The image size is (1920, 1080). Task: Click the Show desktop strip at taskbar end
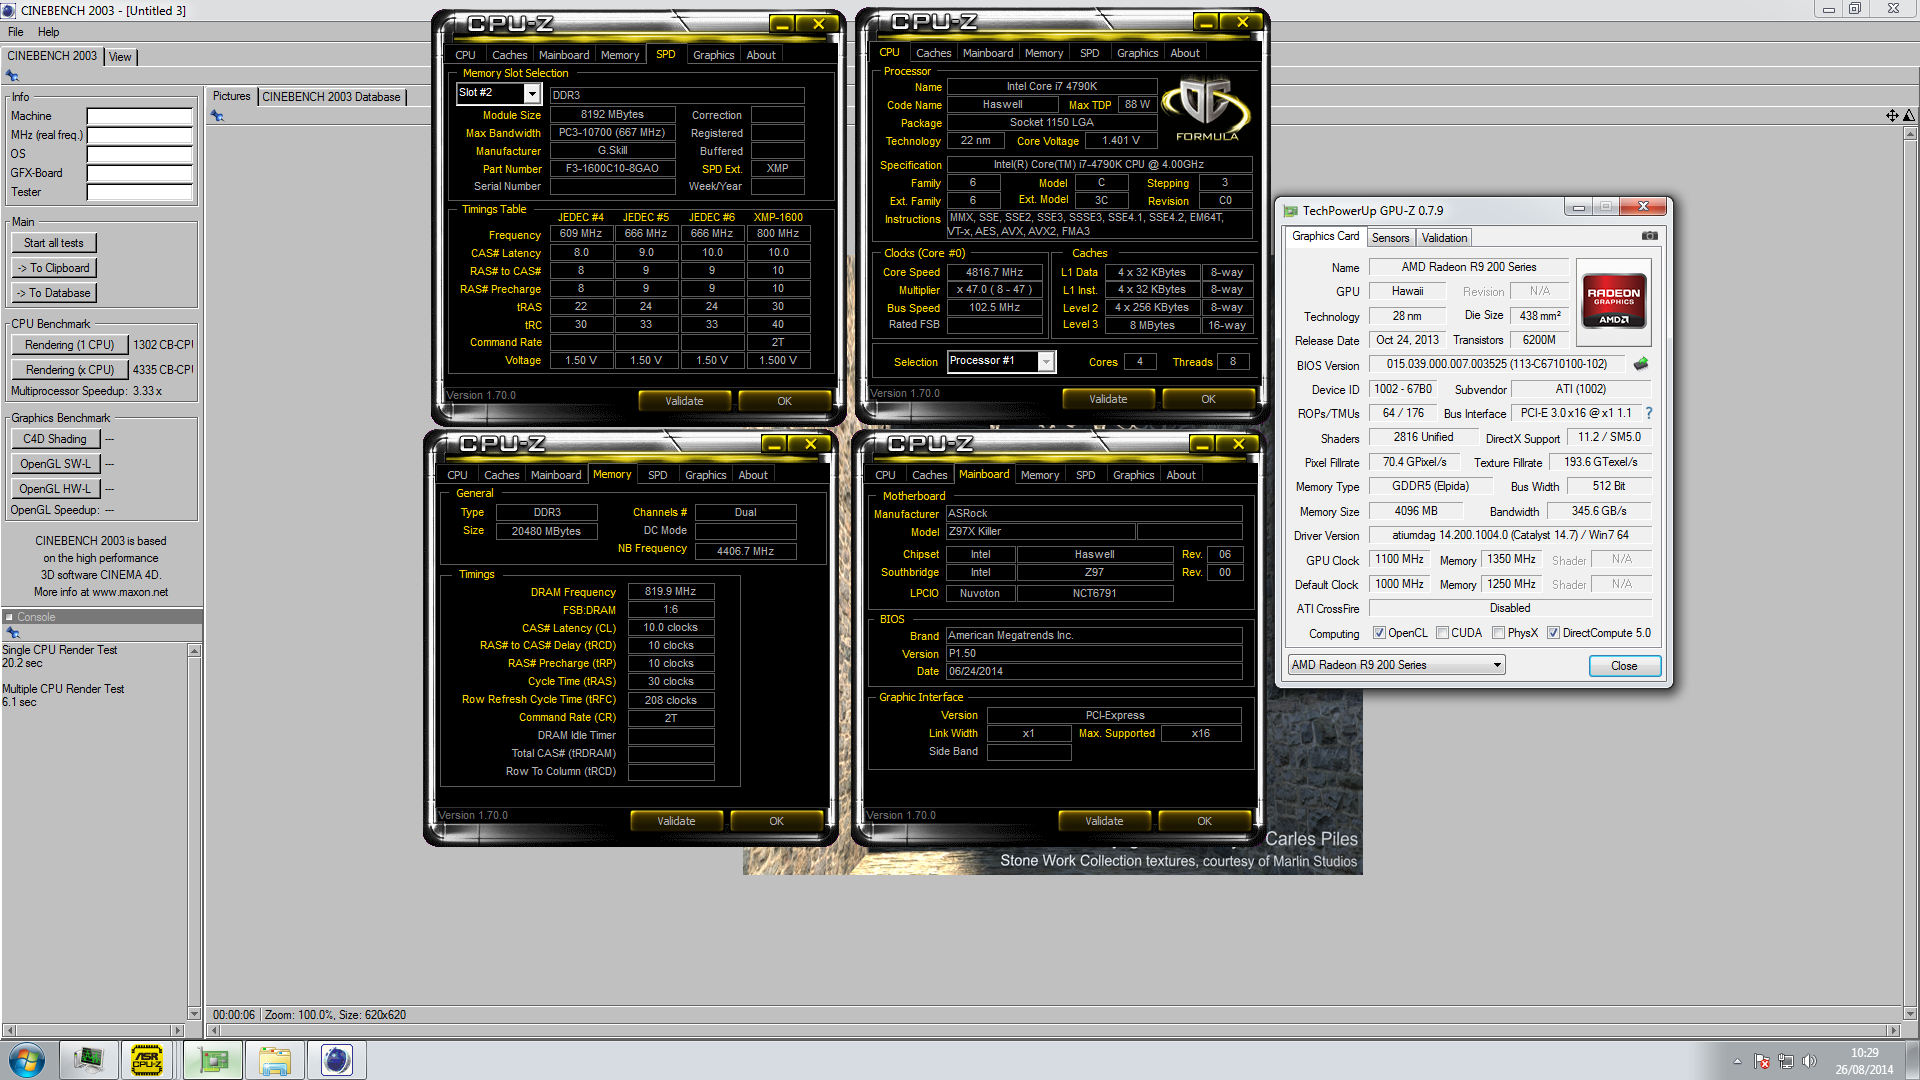tap(1912, 1060)
